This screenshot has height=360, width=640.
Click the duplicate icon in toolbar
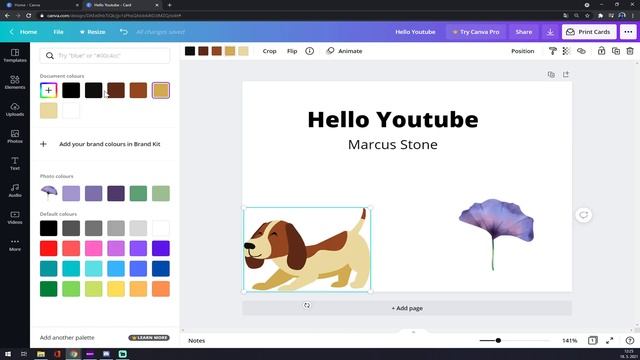click(x=616, y=51)
